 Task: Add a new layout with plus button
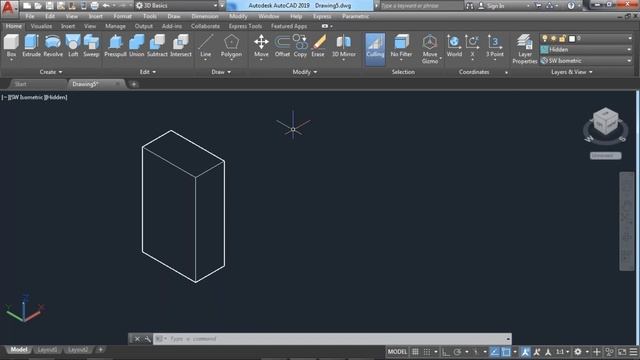pos(100,349)
